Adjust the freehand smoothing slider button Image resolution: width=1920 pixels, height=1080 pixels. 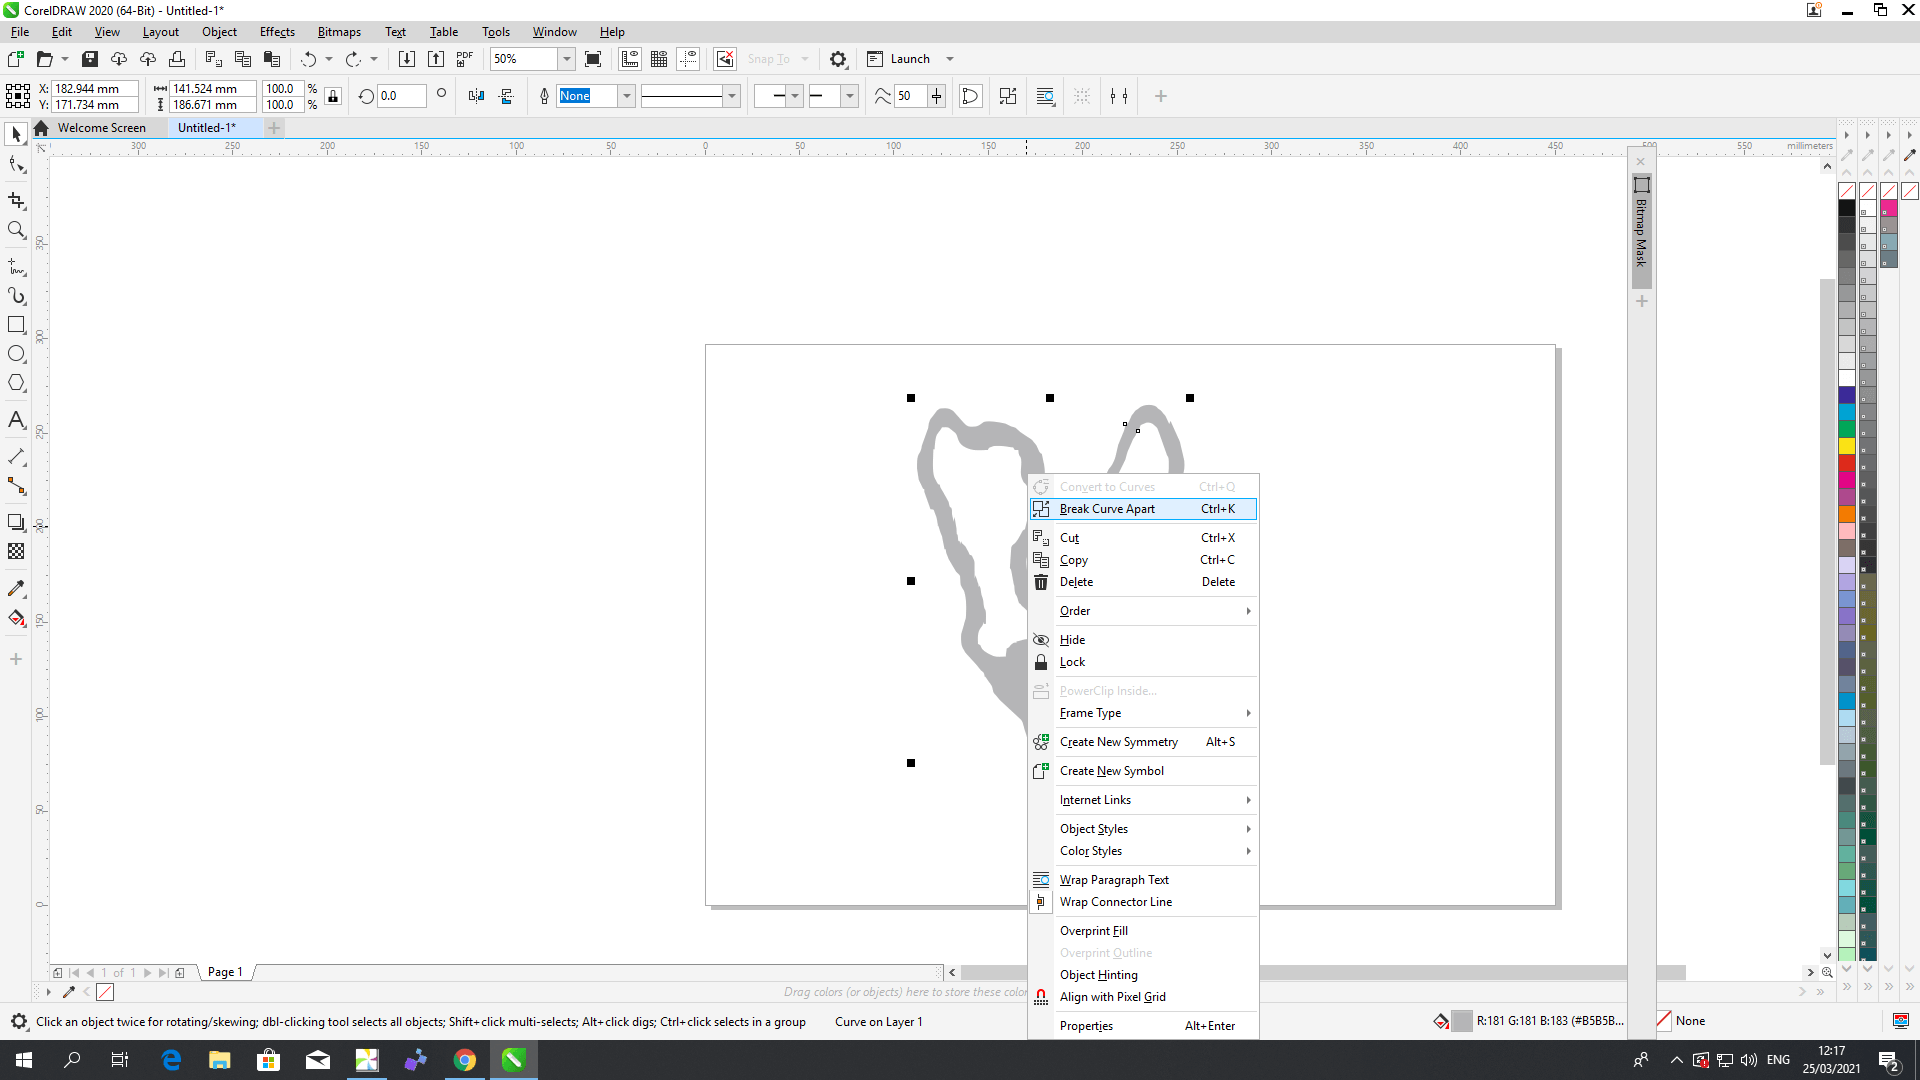click(936, 96)
